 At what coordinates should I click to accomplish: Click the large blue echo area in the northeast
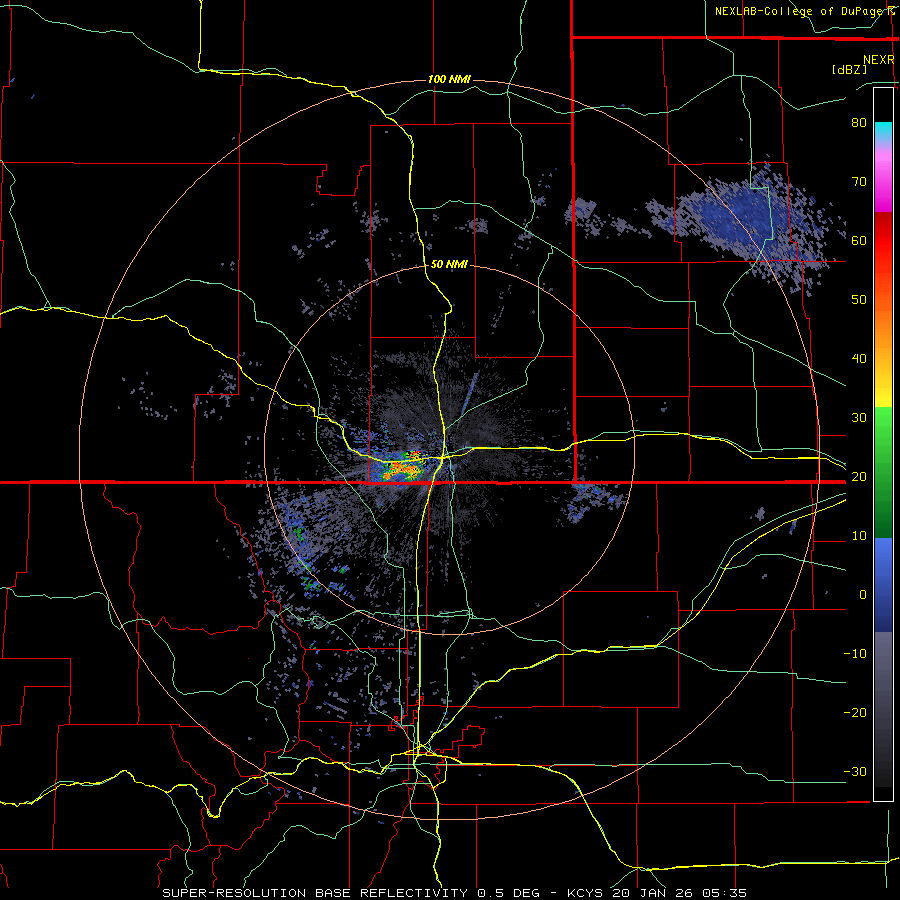click(746, 221)
